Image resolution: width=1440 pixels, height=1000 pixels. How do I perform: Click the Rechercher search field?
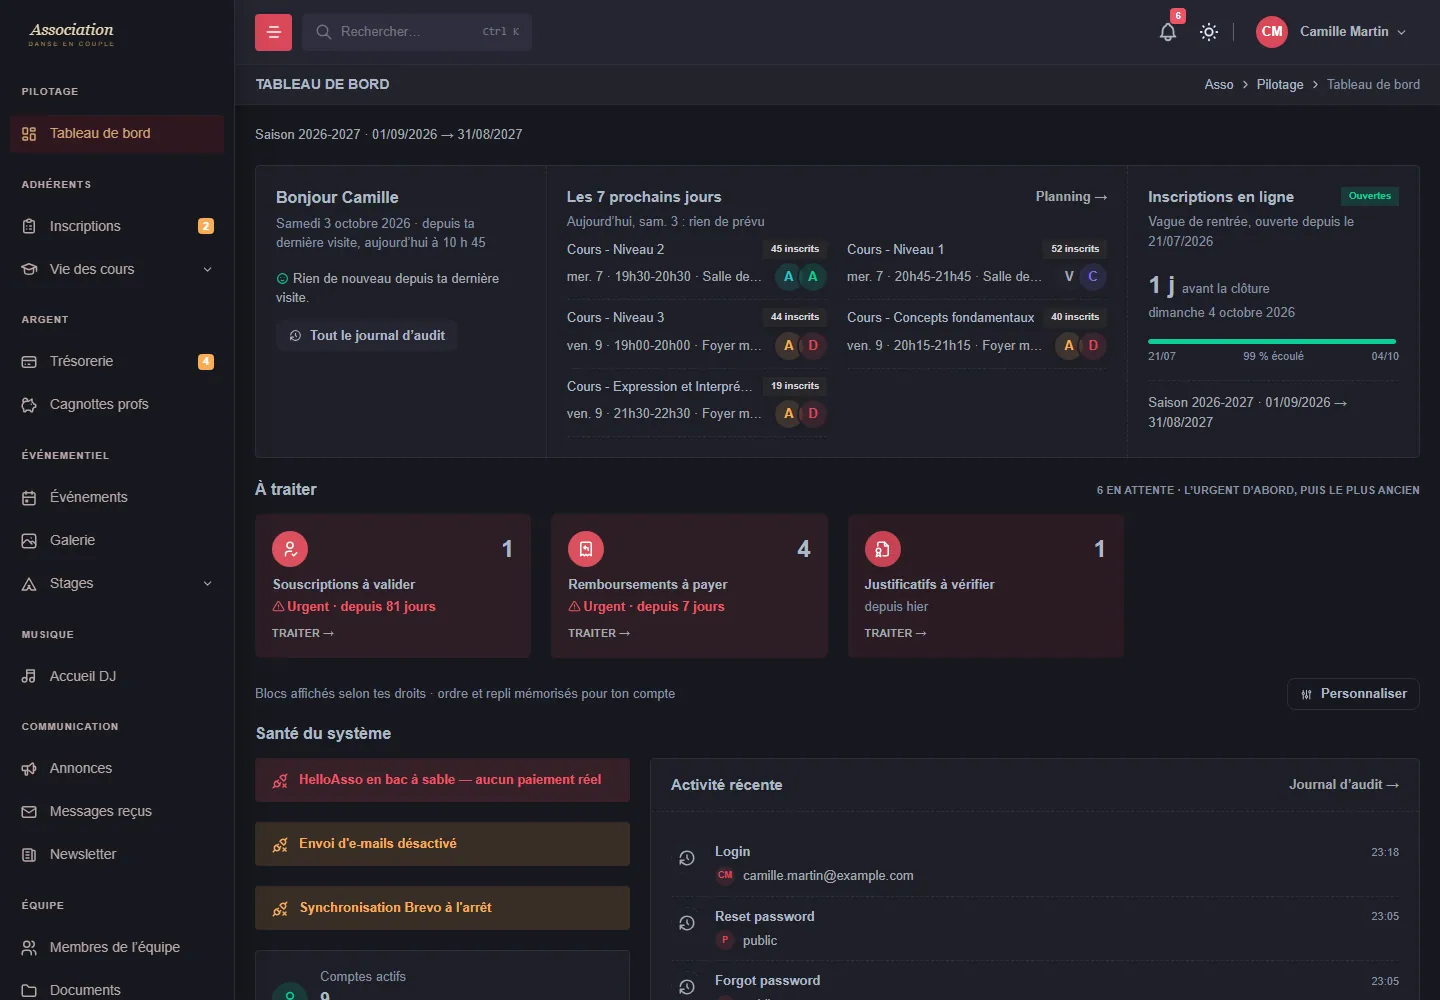pos(417,32)
